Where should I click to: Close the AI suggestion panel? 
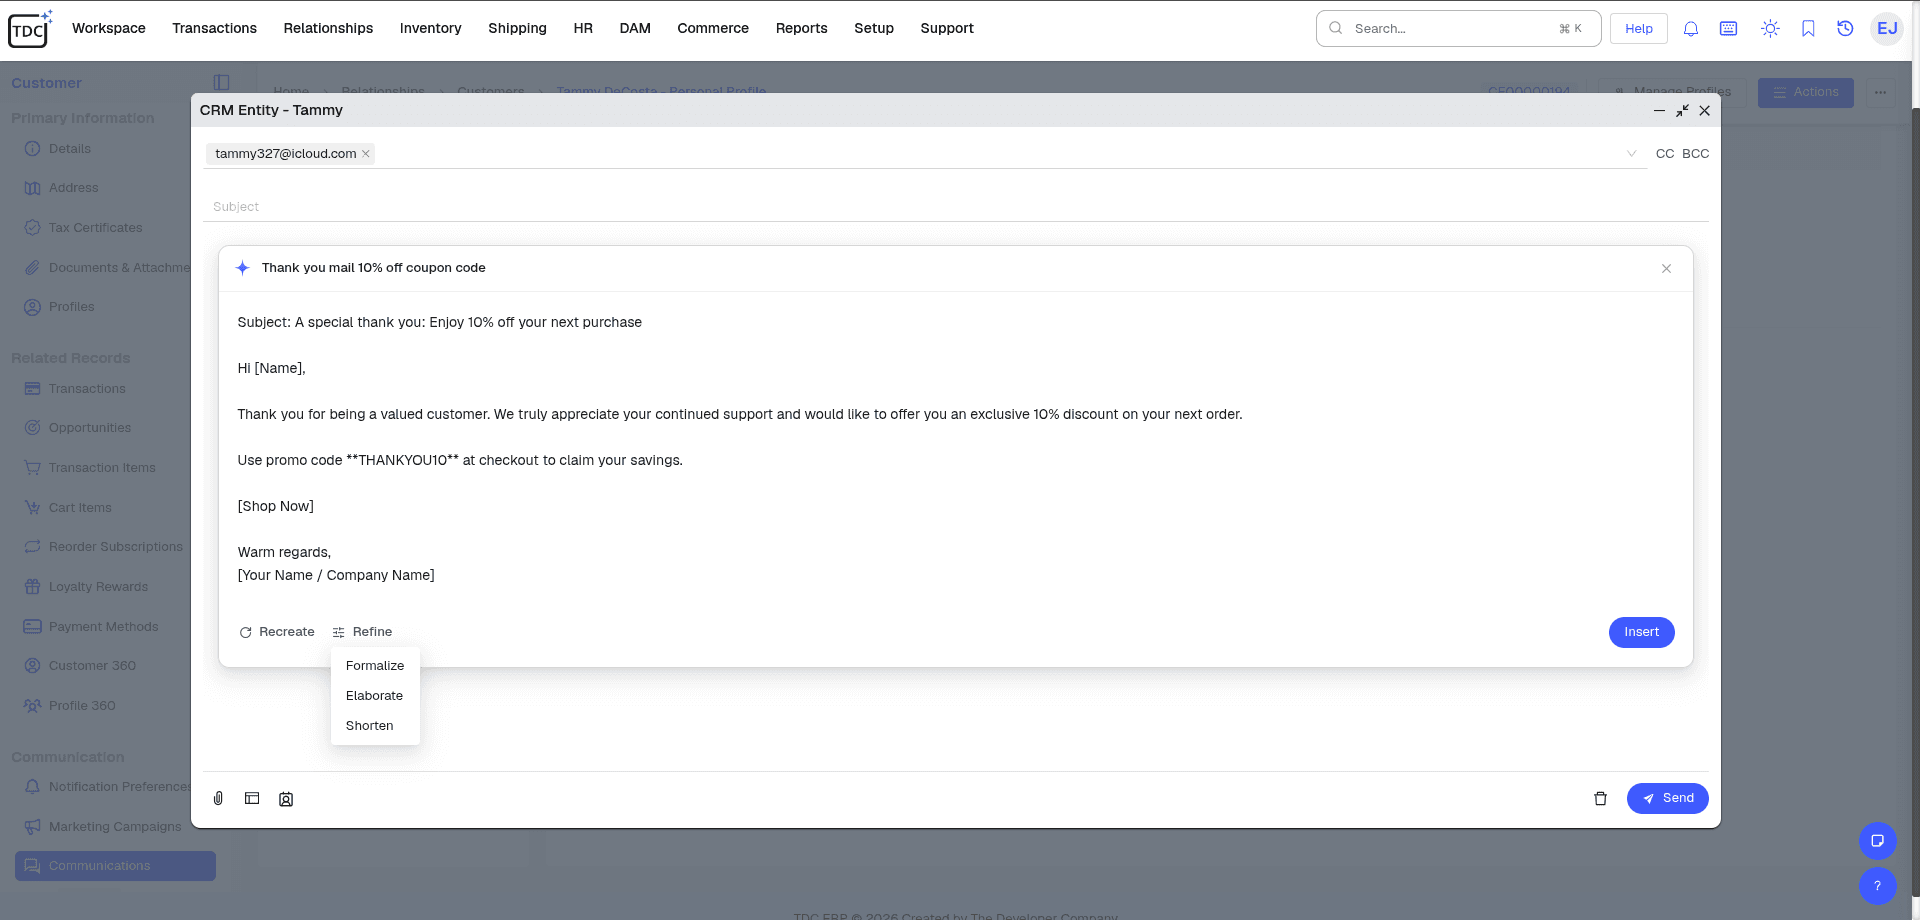coord(1666,268)
